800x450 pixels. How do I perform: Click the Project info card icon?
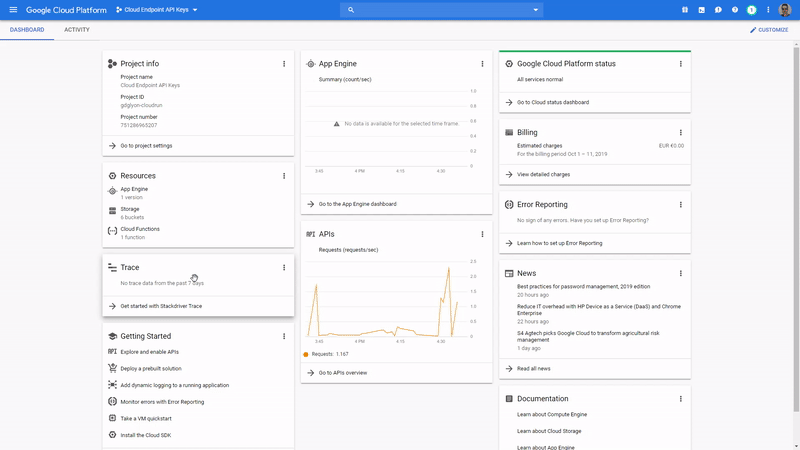pos(112,64)
